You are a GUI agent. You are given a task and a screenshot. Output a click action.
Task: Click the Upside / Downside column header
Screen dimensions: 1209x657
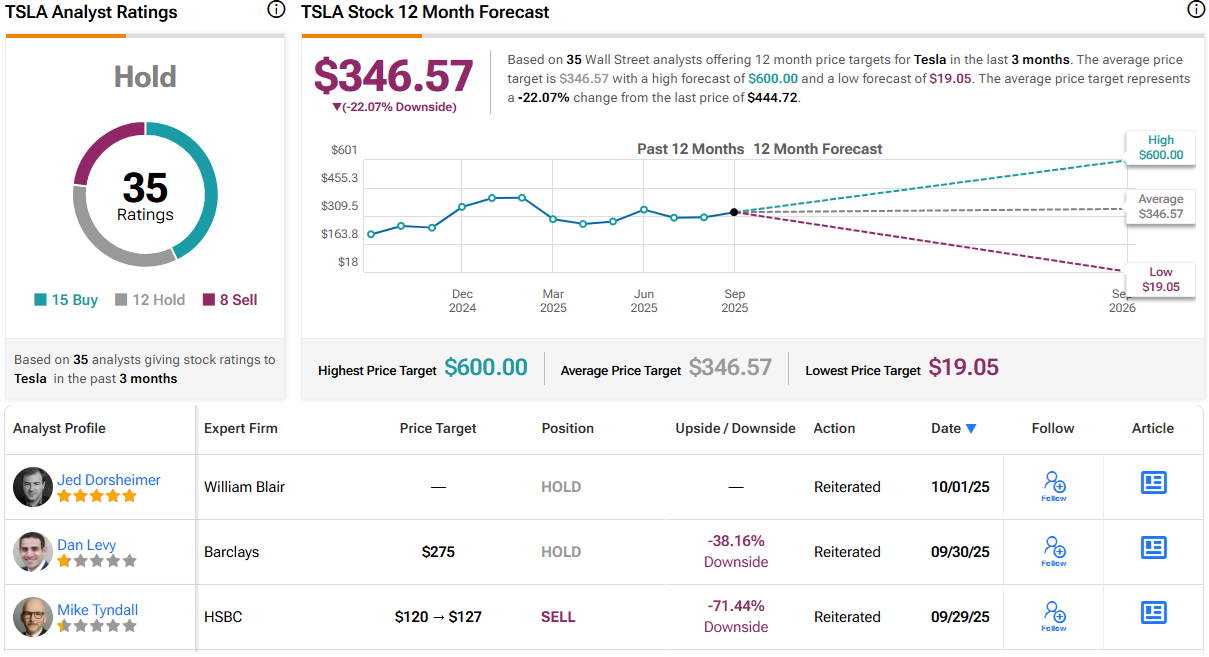(x=735, y=428)
